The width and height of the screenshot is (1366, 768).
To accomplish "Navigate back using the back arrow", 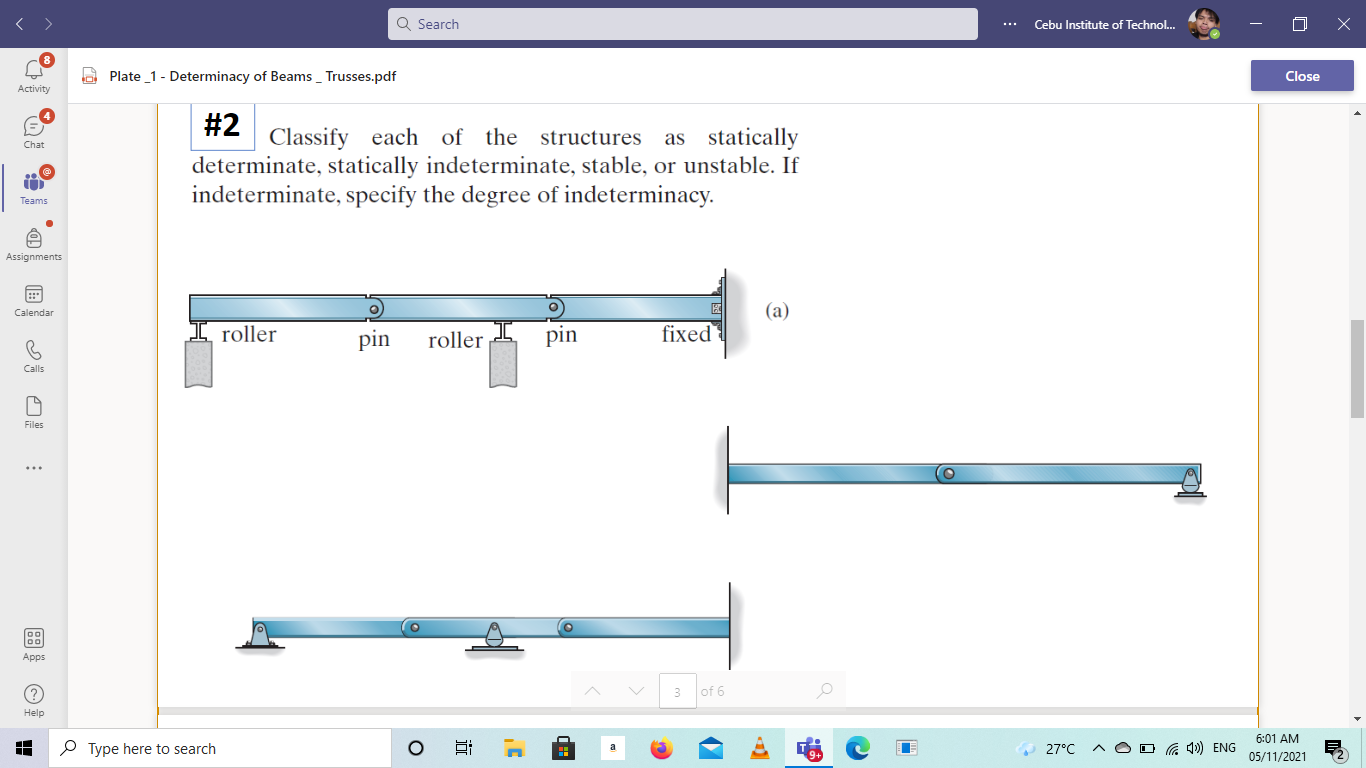I will (x=18, y=23).
